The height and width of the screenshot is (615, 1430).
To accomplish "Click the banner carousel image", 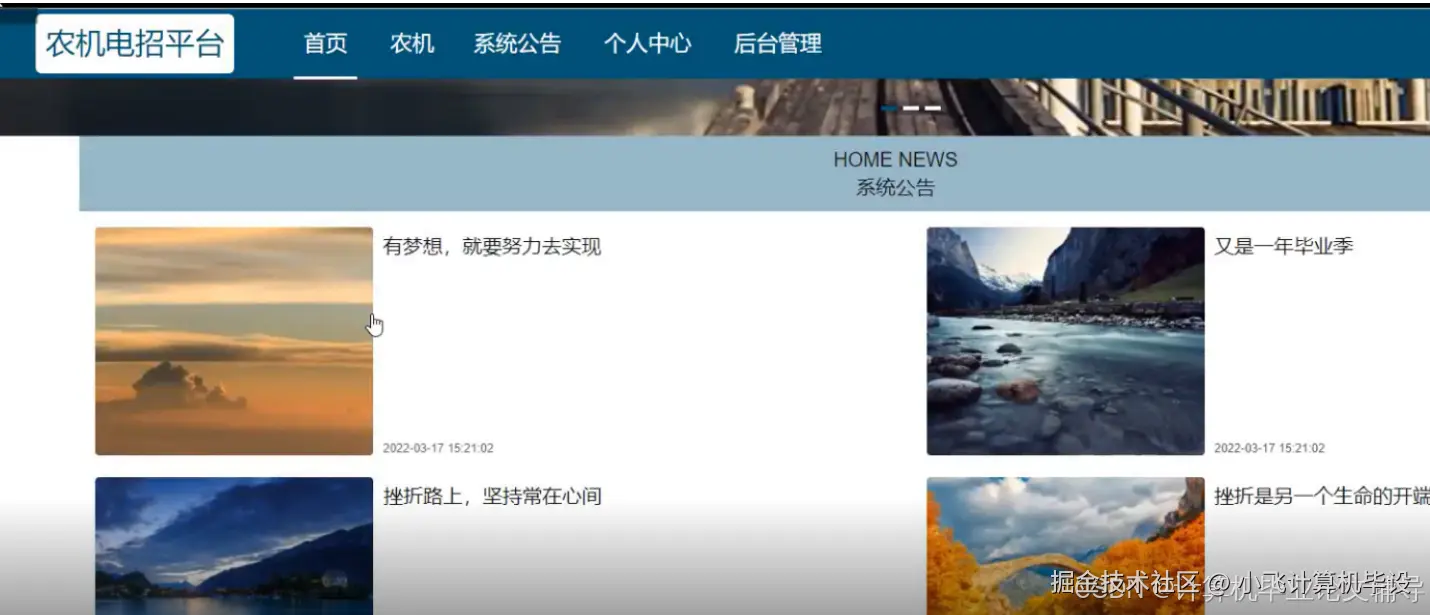I will pyautogui.click(x=715, y=107).
